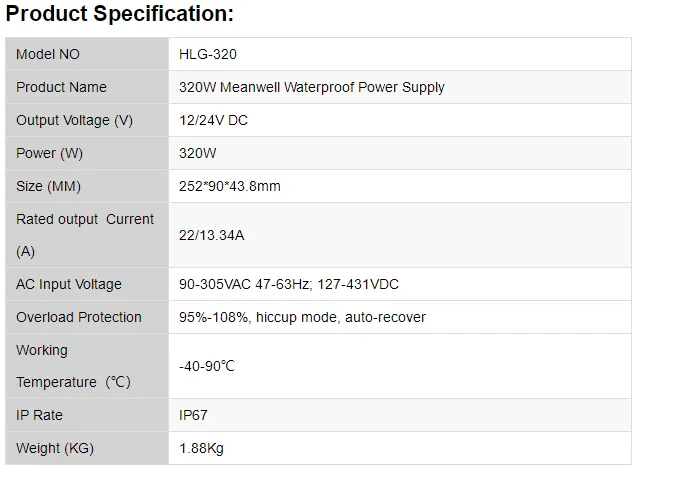Click the hiccup mode, auto-recover text
Viewport: 673px width, 483px height.
tap(340, 317)
